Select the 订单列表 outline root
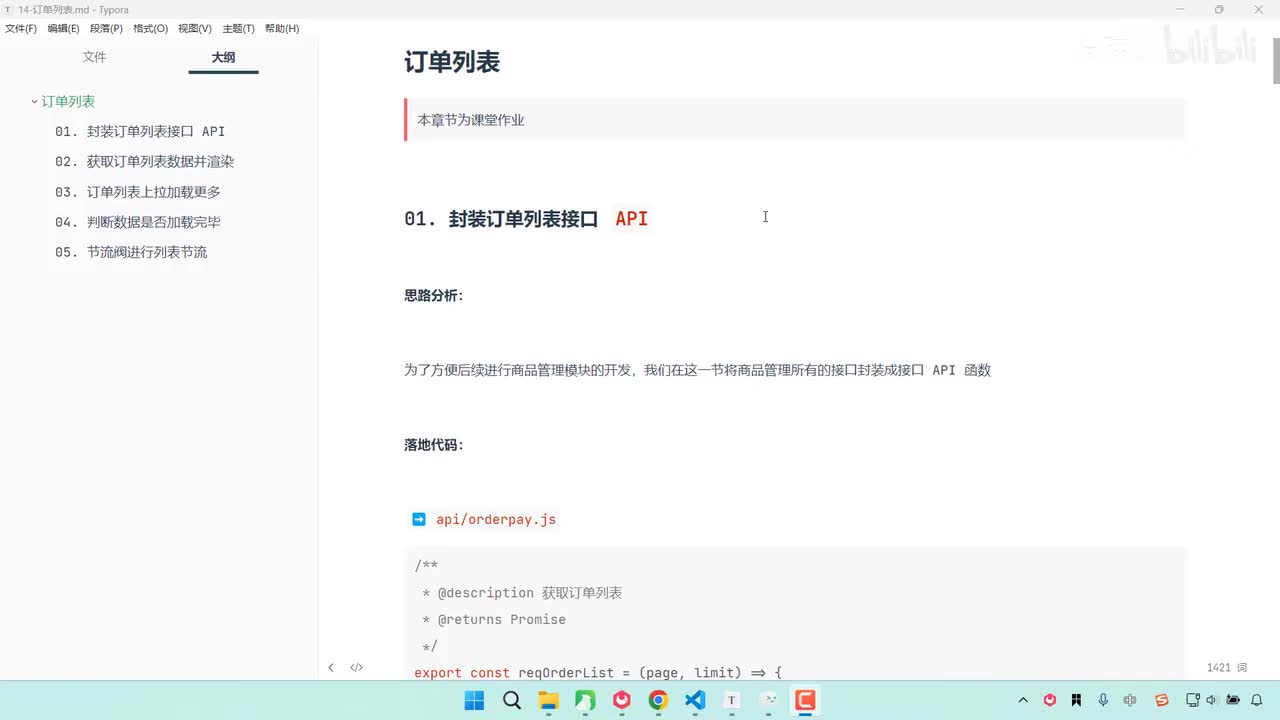The image size is (1280, 720). tap(68, 101)
